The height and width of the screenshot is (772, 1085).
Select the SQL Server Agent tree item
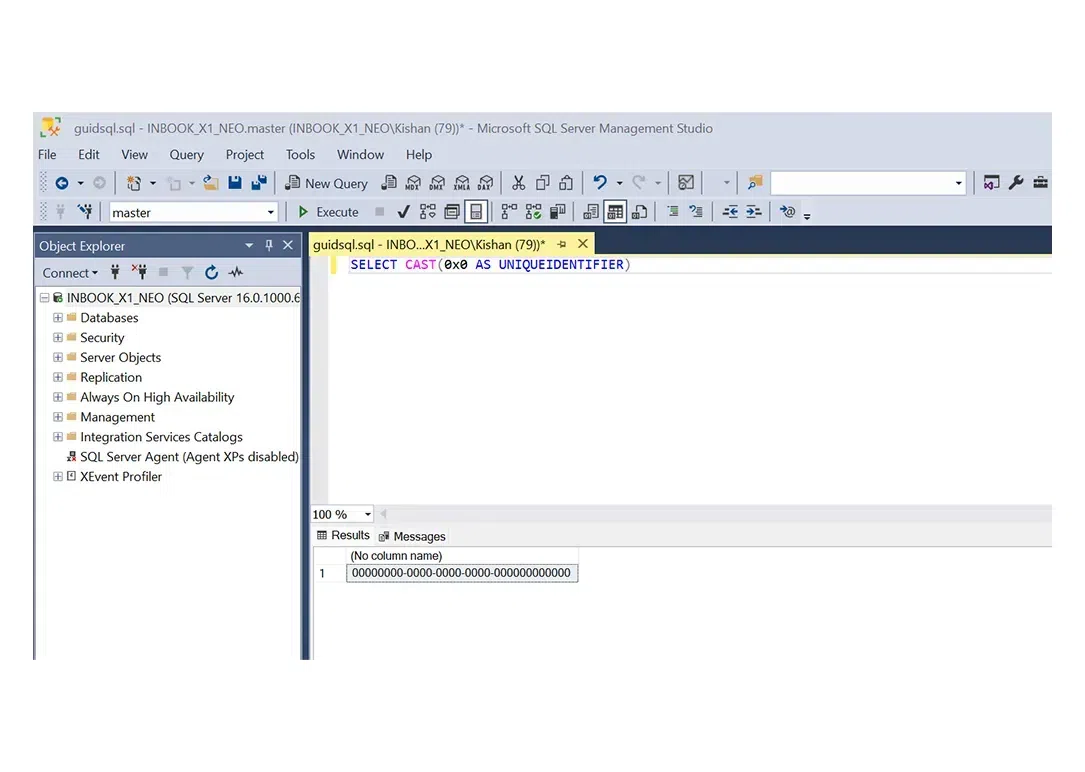182,457
